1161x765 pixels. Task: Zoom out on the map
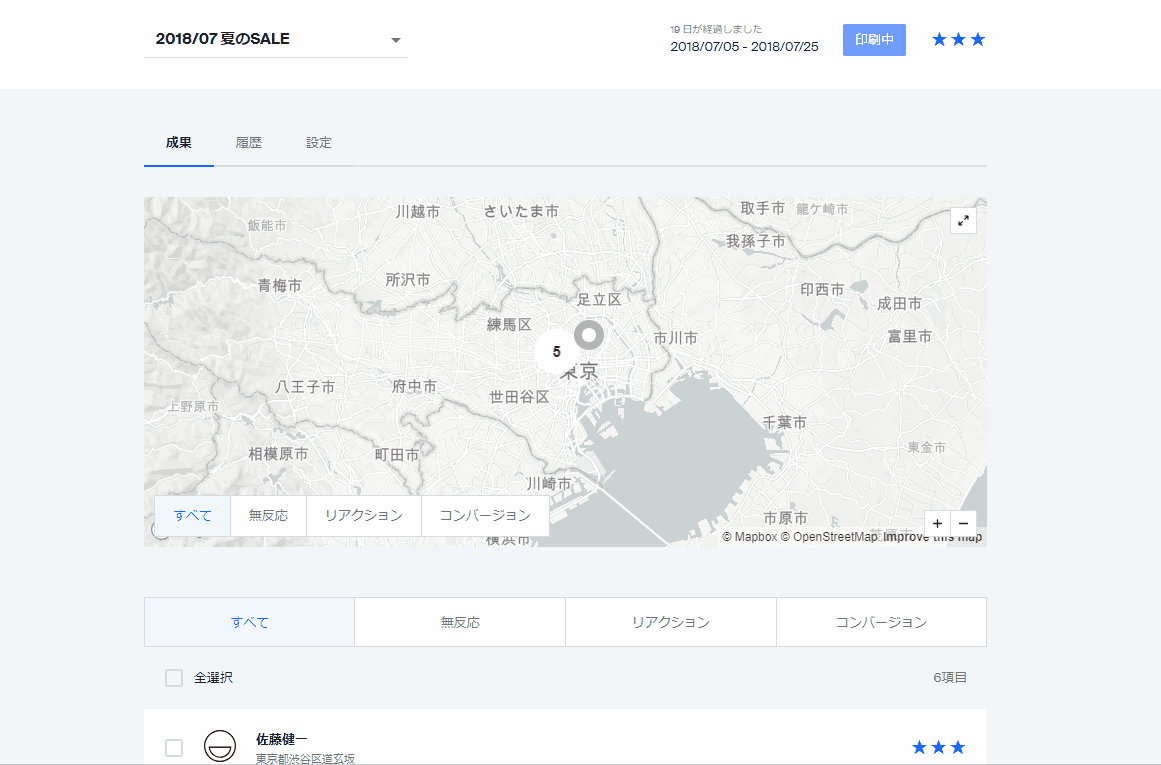(963, 523)
